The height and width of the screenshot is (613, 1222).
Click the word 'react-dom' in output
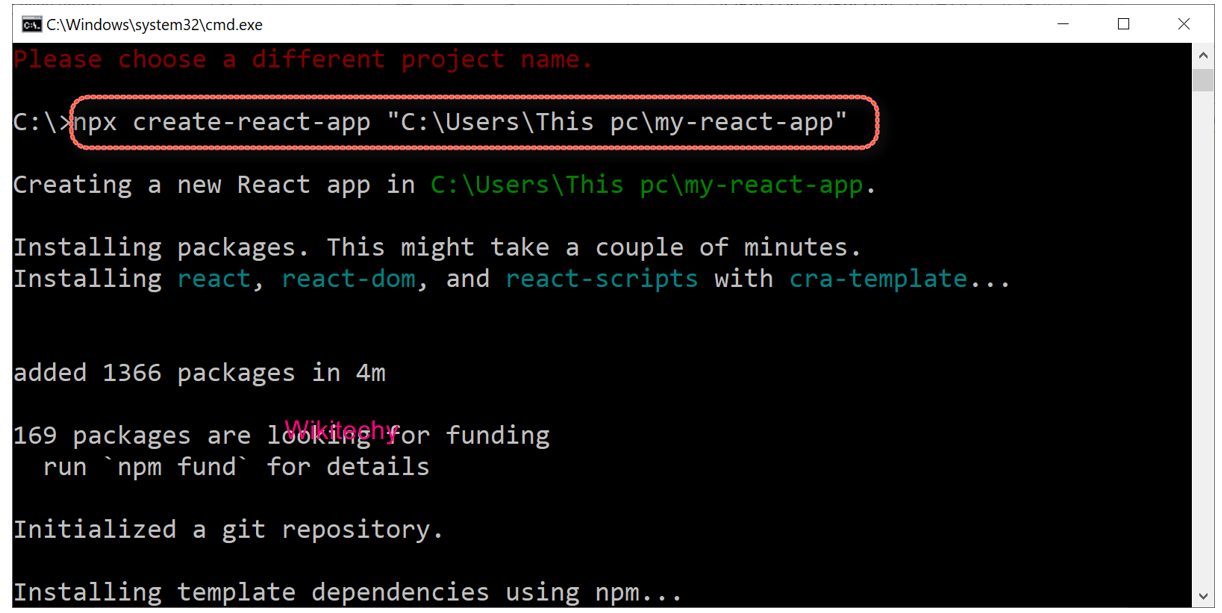coord(348,278)
